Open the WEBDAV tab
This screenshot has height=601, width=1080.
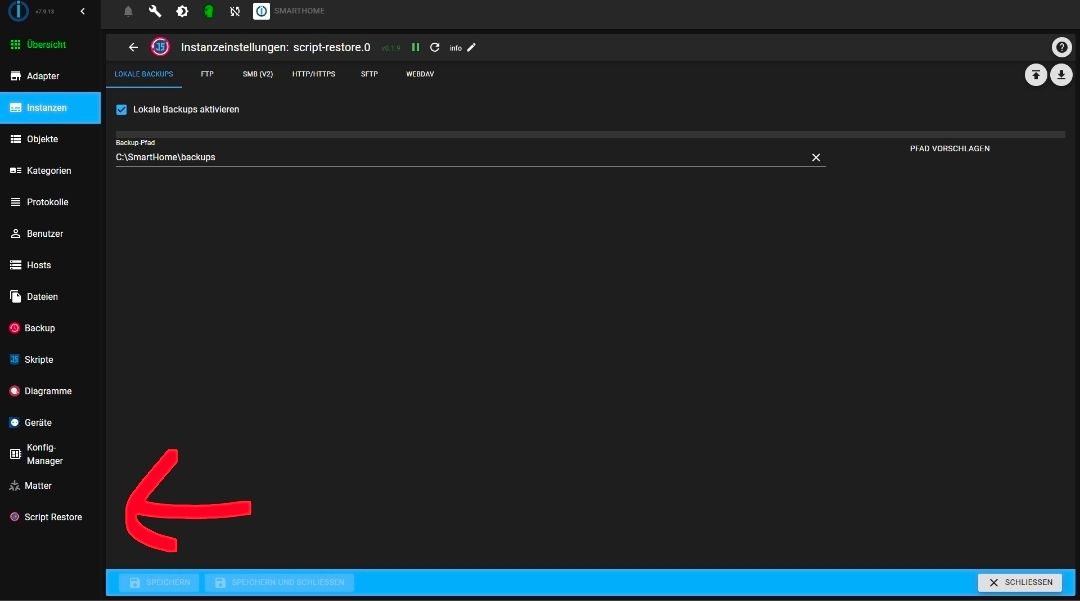[x=420, y=74]
